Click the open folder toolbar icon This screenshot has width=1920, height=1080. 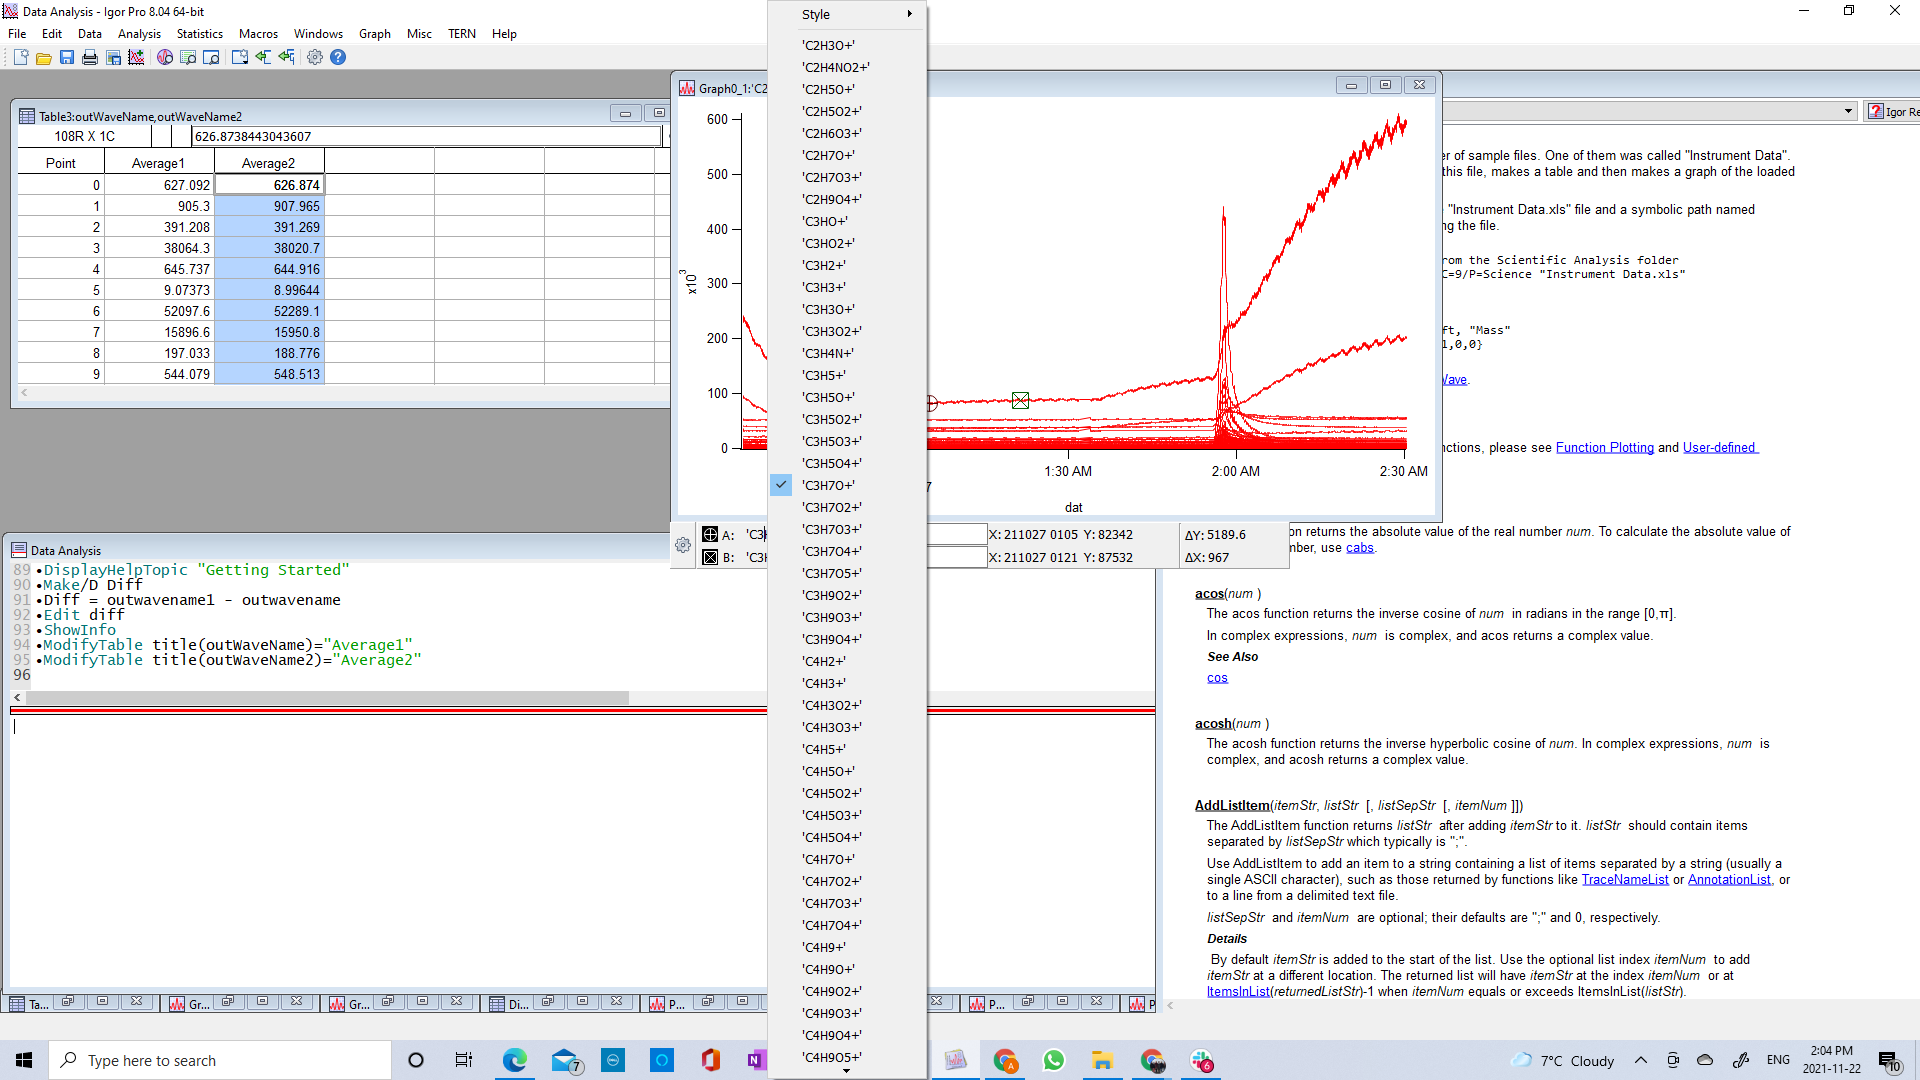[43, 57]
